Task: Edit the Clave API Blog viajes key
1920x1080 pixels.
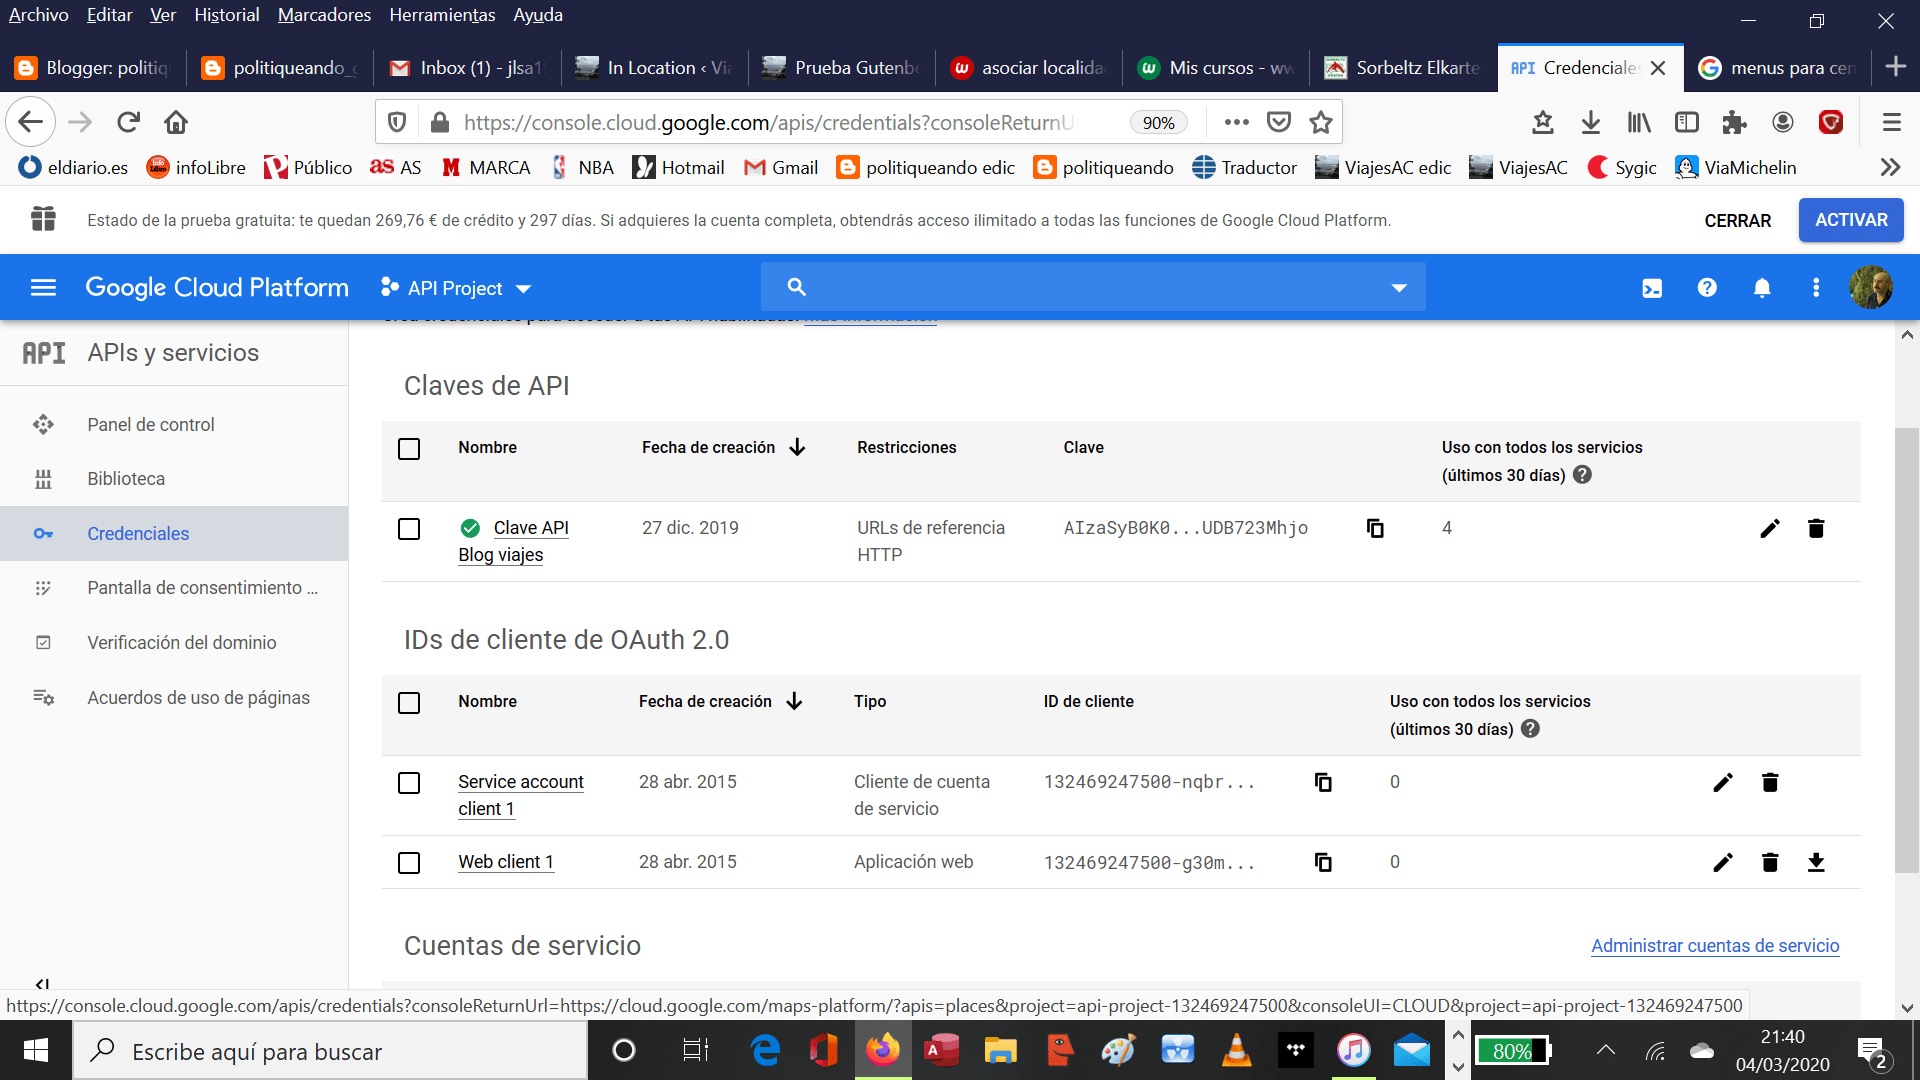Action: pyautogui.click(x=1770, y=528)
